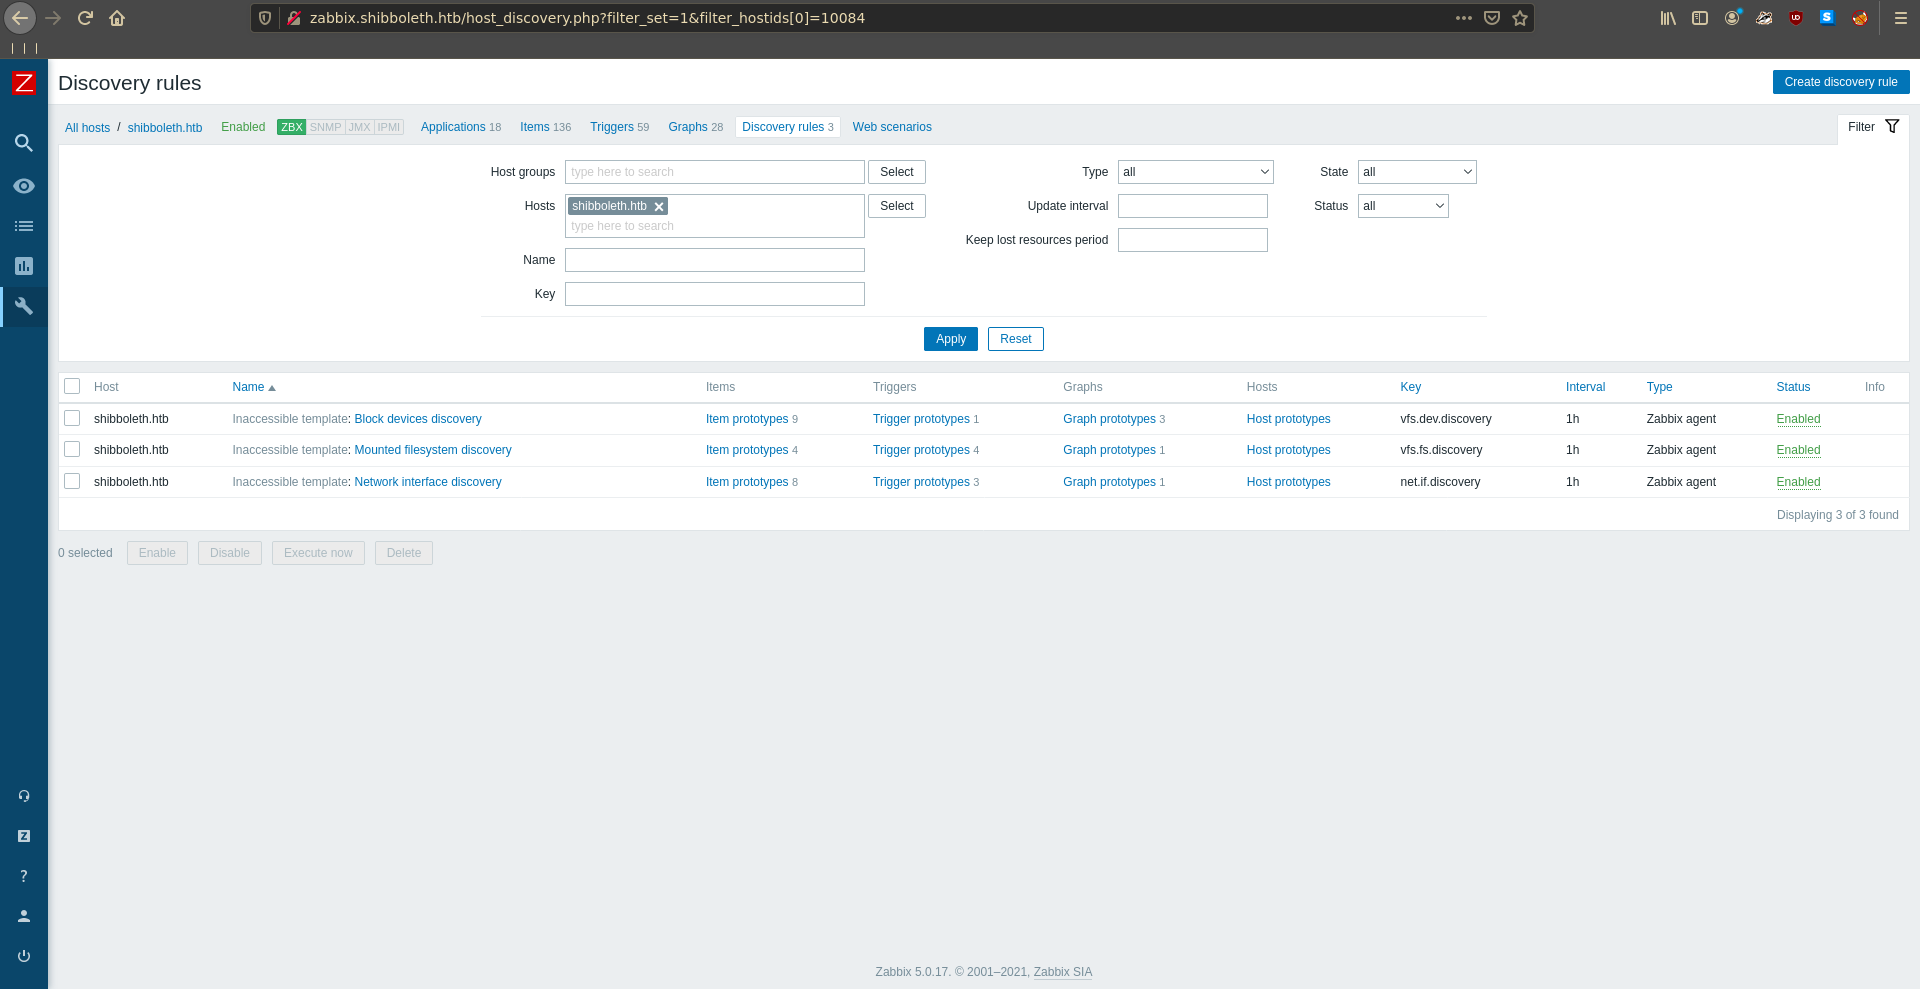Open Mounted filesystem discovery rule link
This screenshot has height=989, width=1920.
(x=433, y=450)
